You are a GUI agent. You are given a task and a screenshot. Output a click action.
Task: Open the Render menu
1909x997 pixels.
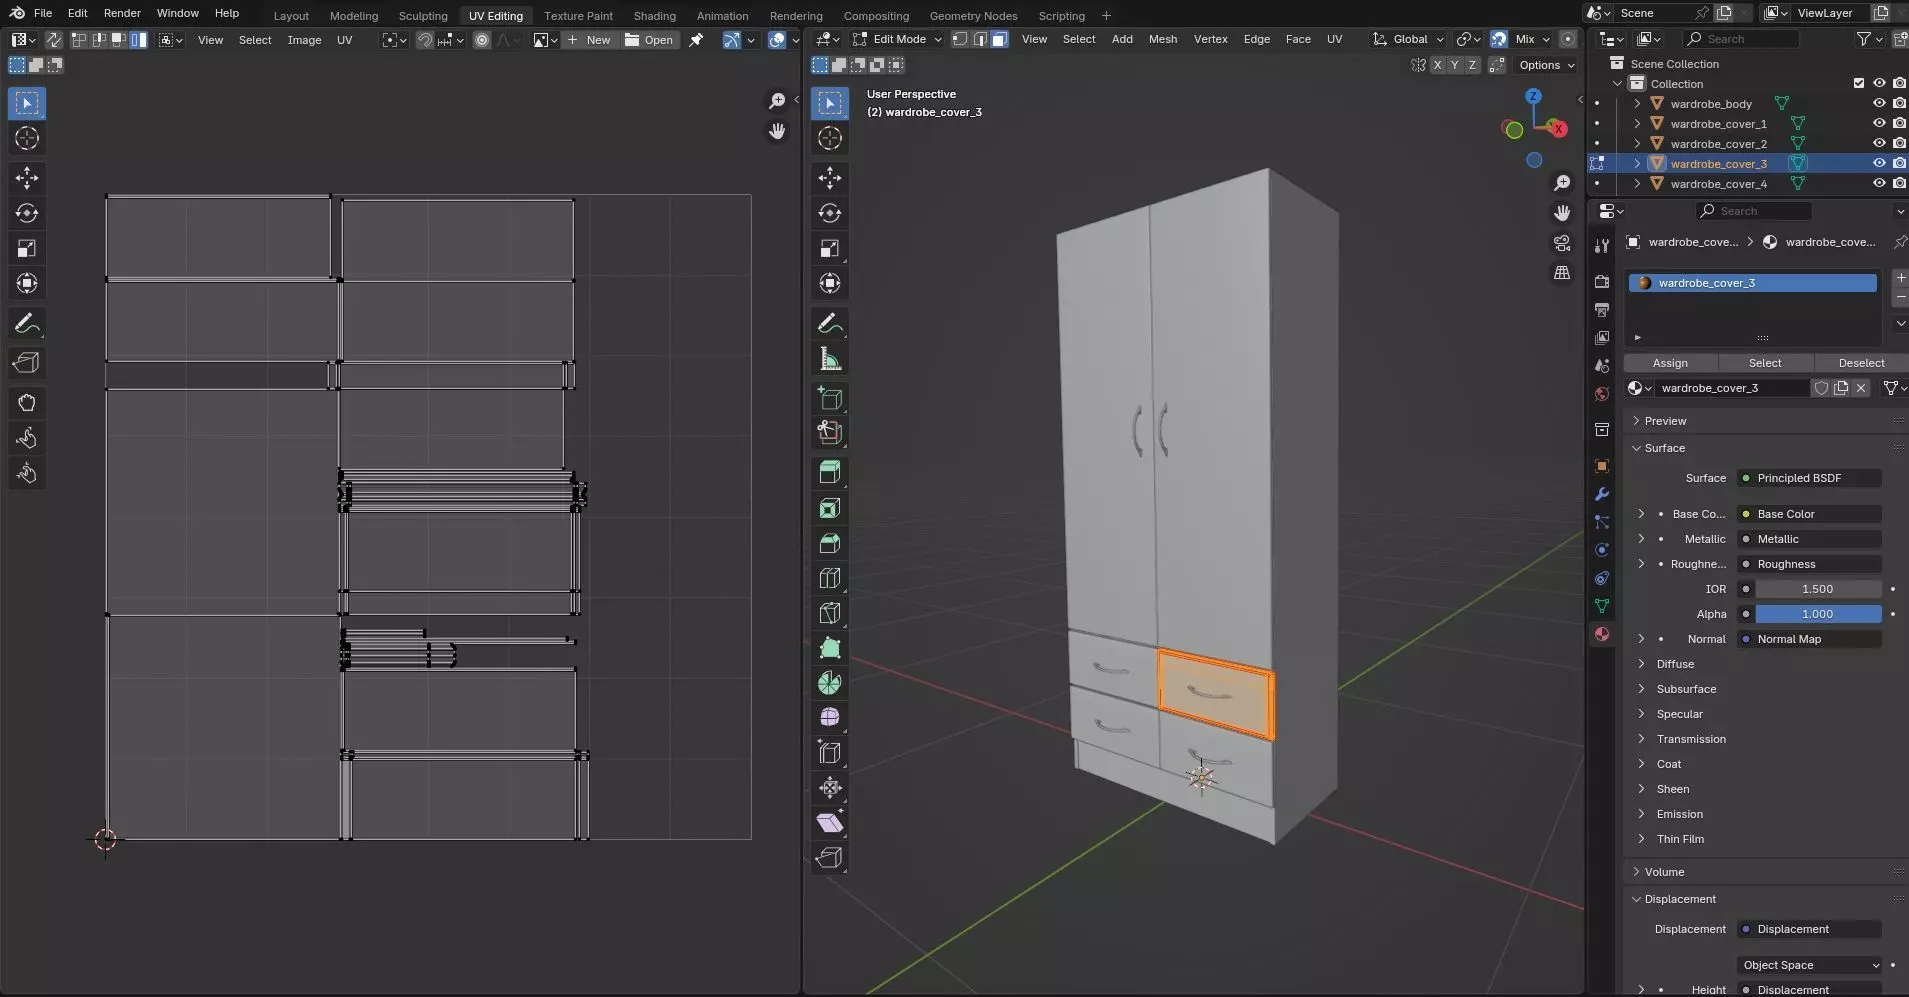pyautogui.click(x=122, y=13)
